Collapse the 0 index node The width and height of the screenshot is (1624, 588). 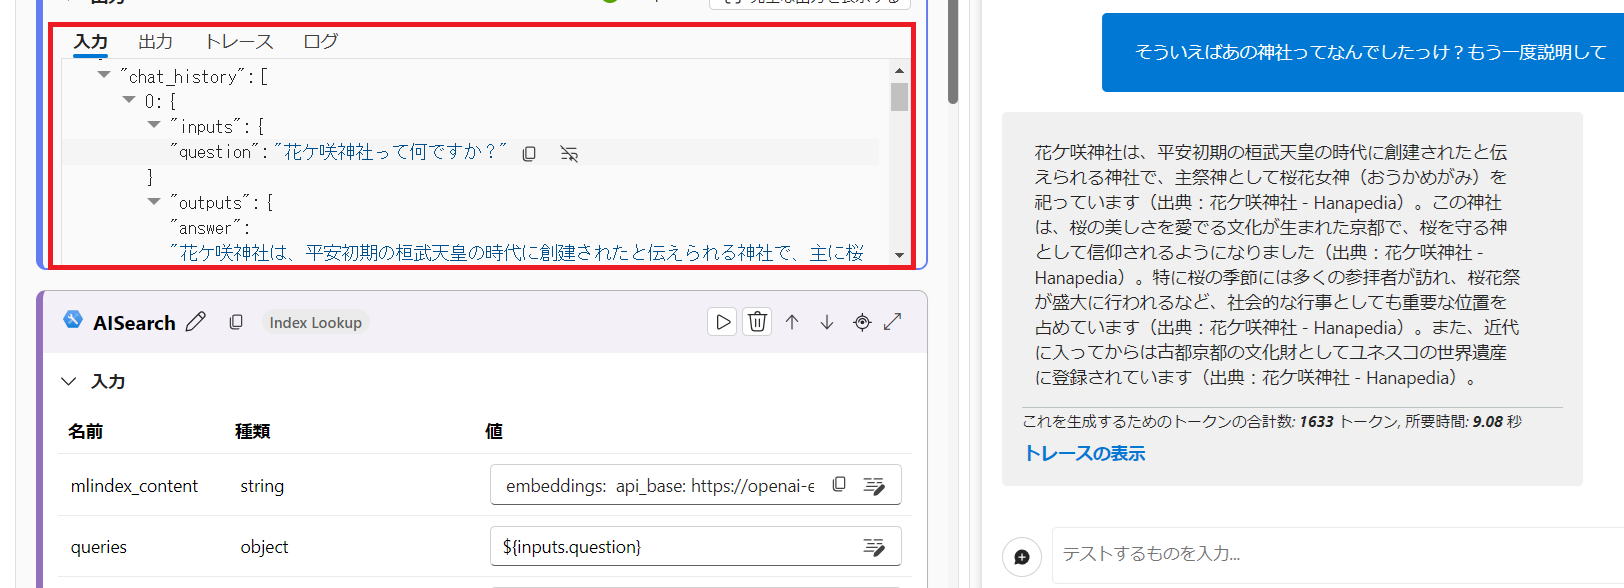tap(129, 100)
